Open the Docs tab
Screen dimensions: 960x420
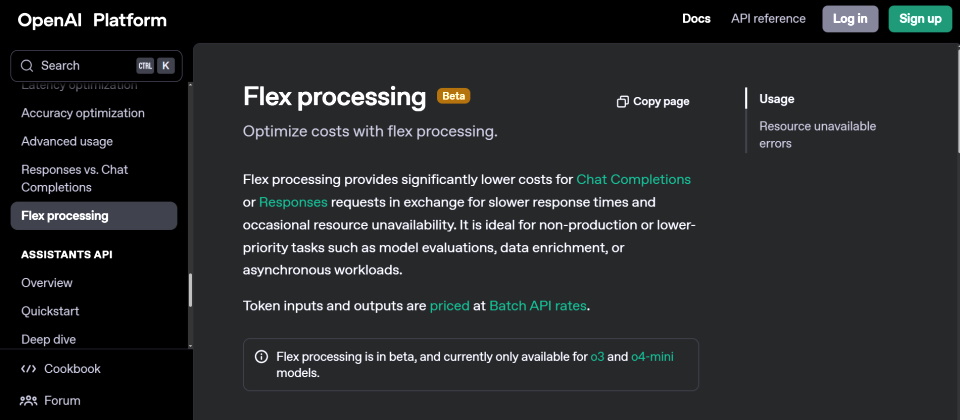pyautogui.click(x=696, y=19)
